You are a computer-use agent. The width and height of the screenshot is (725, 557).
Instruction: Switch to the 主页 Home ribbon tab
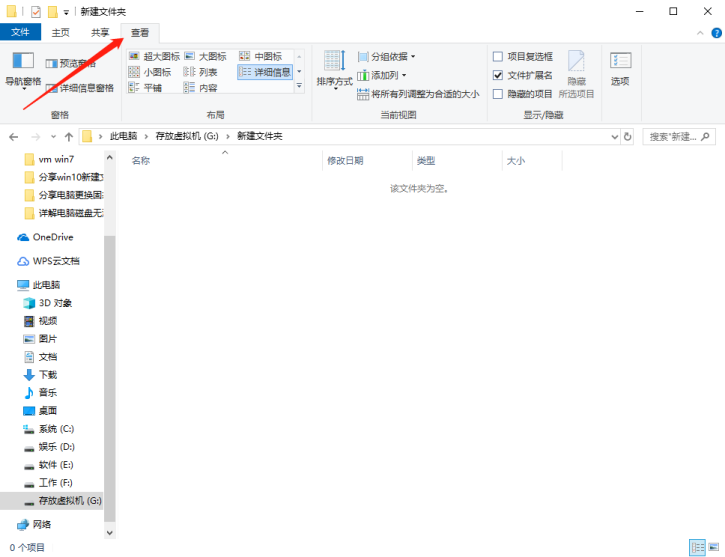(x=61, y=32)
